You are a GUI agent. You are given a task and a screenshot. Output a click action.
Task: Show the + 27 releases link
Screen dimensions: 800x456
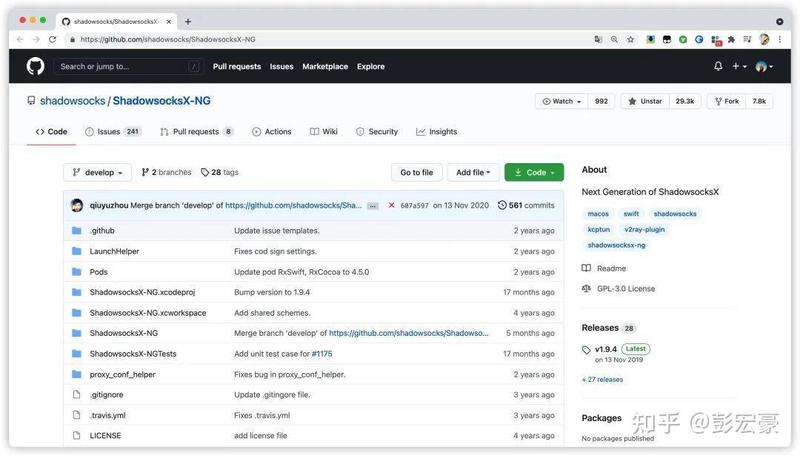pos(603,379)
